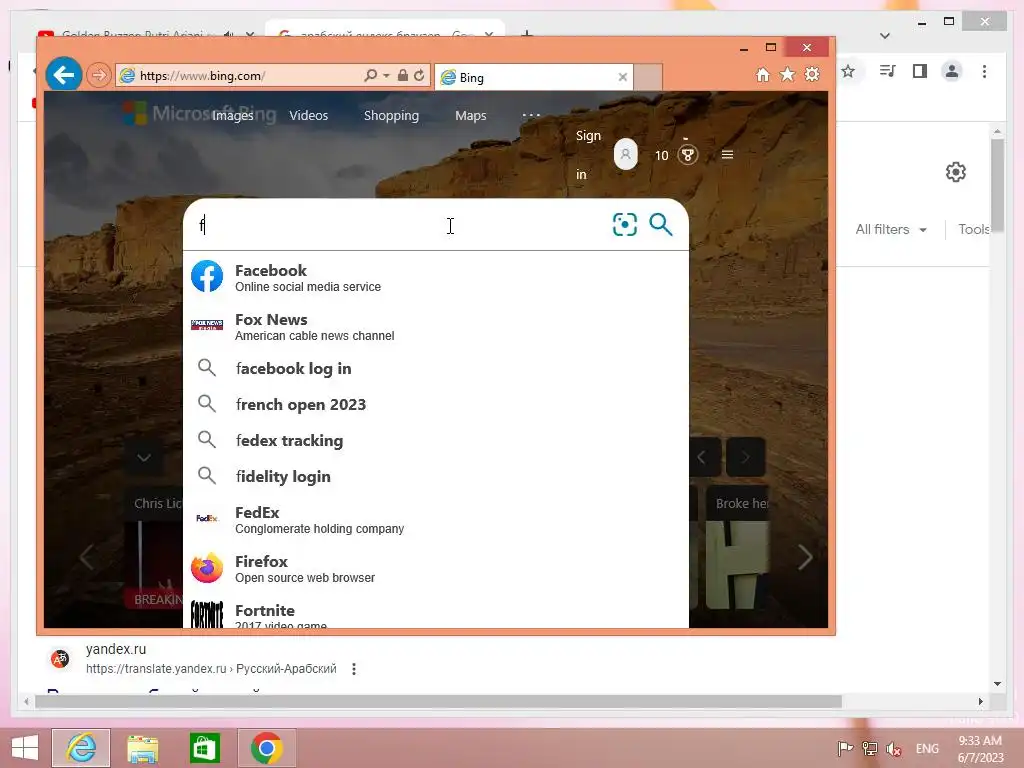Open the Bing Rewards trophy icon
Image resolution: width=1024 pixels, height=768 pixels.
tap(687, 155)
